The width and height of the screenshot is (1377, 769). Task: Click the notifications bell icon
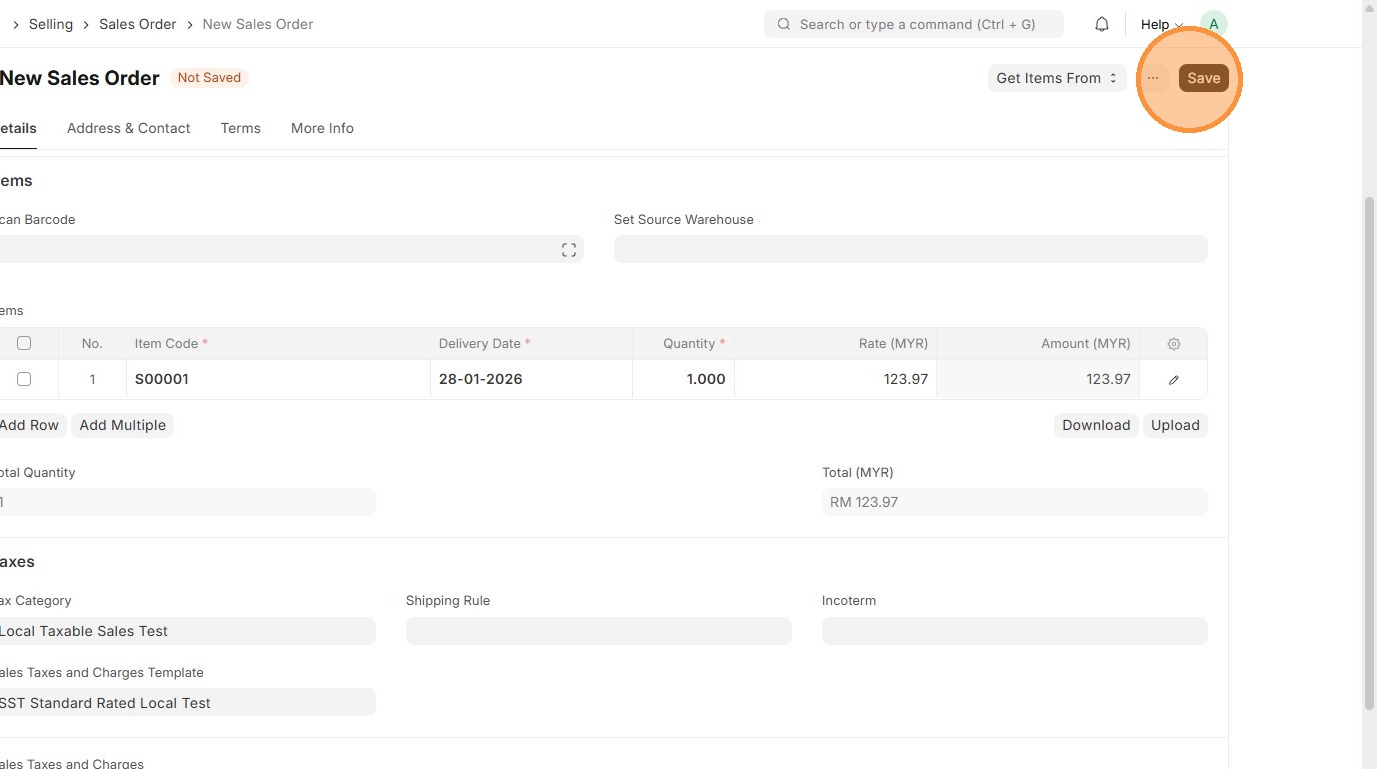1102,24
